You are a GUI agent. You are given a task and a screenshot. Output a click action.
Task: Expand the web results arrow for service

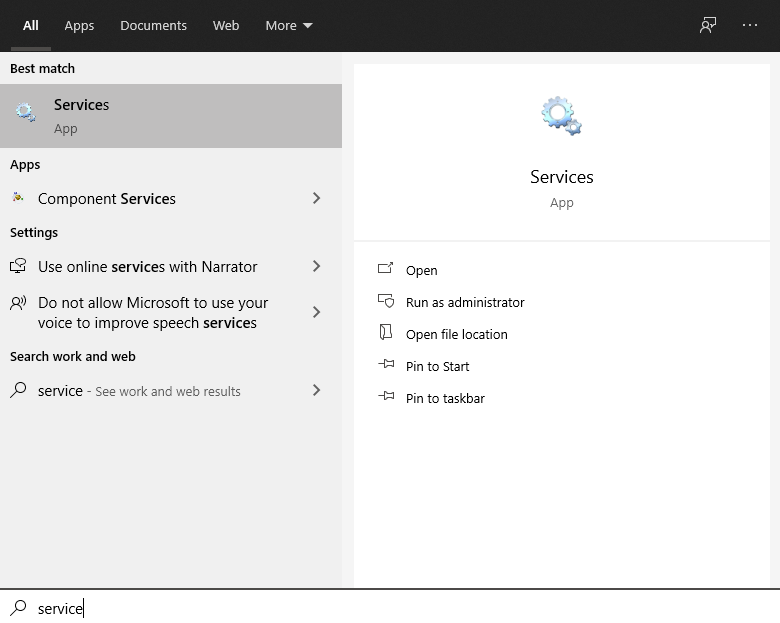click(x=316, y=390)
